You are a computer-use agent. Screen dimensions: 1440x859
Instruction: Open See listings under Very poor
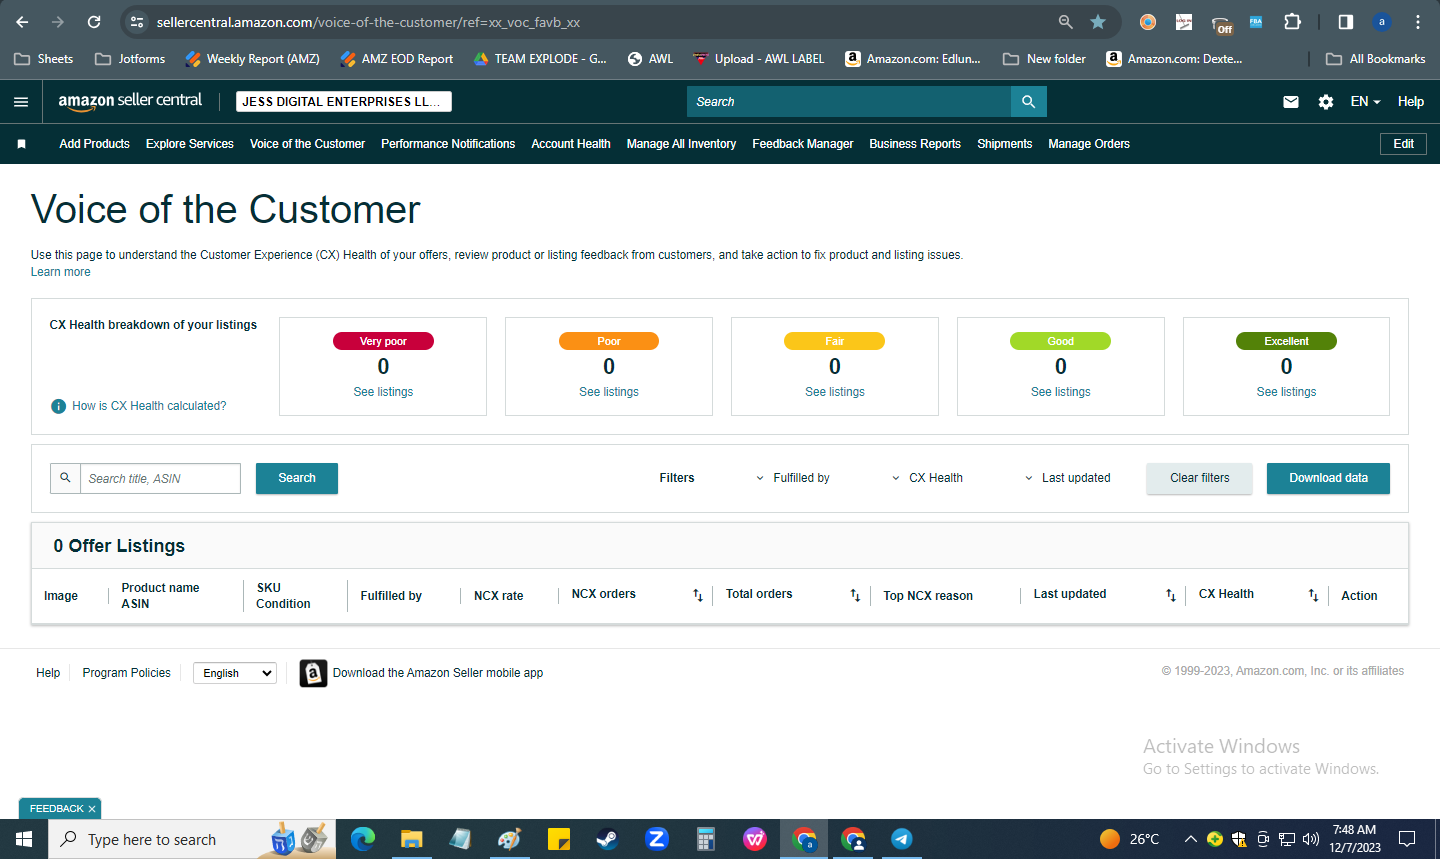[x=383, y=392]
